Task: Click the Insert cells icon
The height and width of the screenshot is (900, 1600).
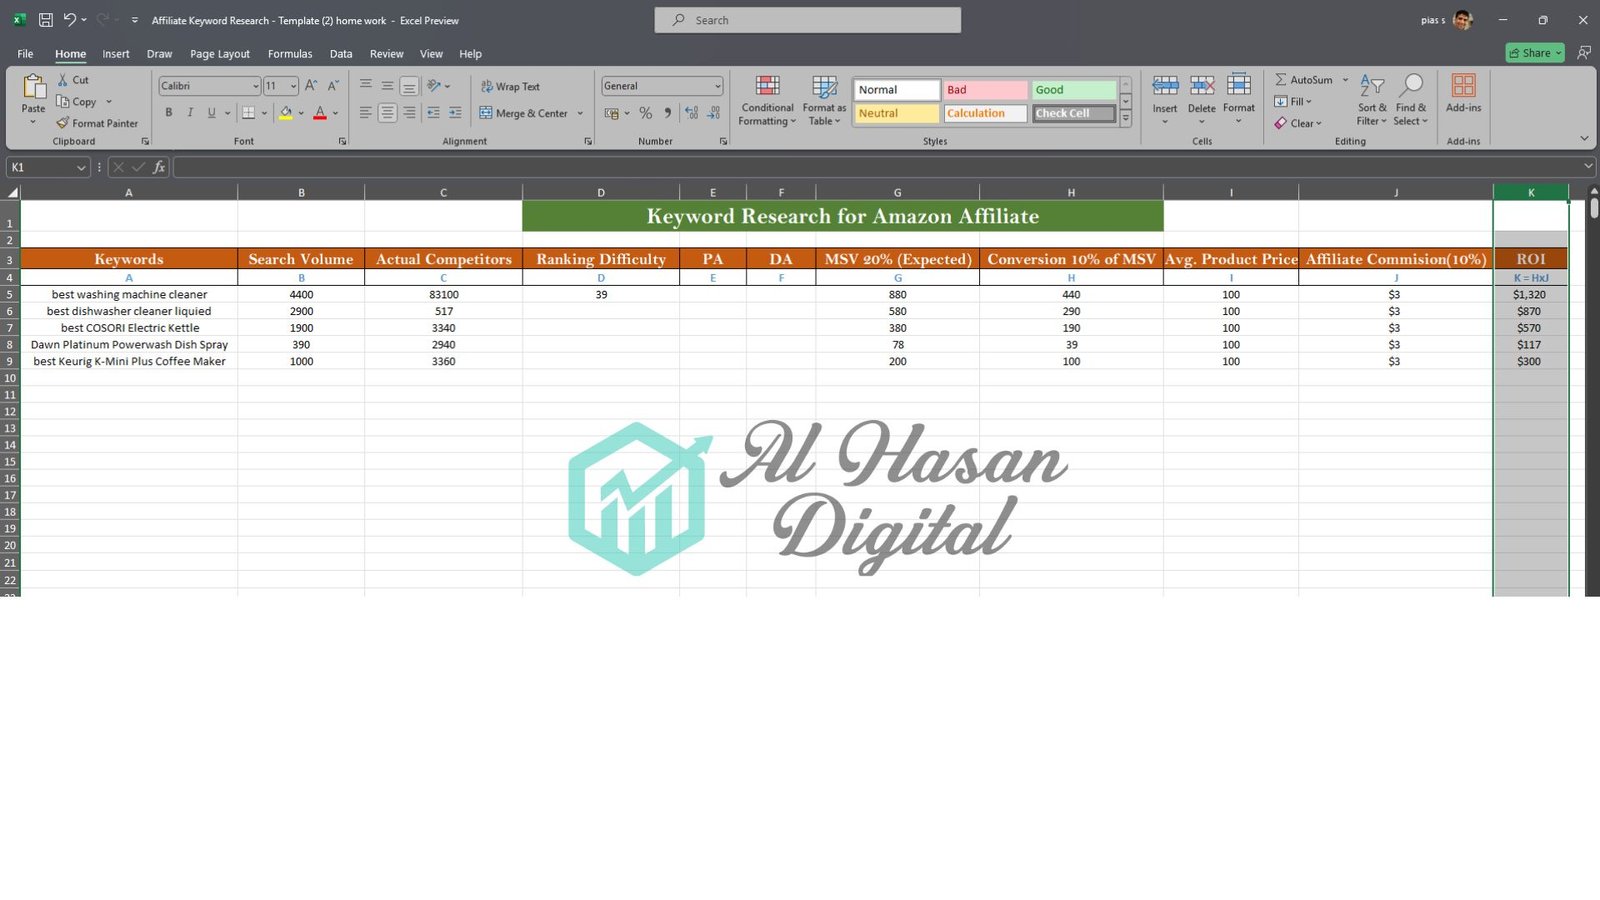Action: coord(1165,86)
